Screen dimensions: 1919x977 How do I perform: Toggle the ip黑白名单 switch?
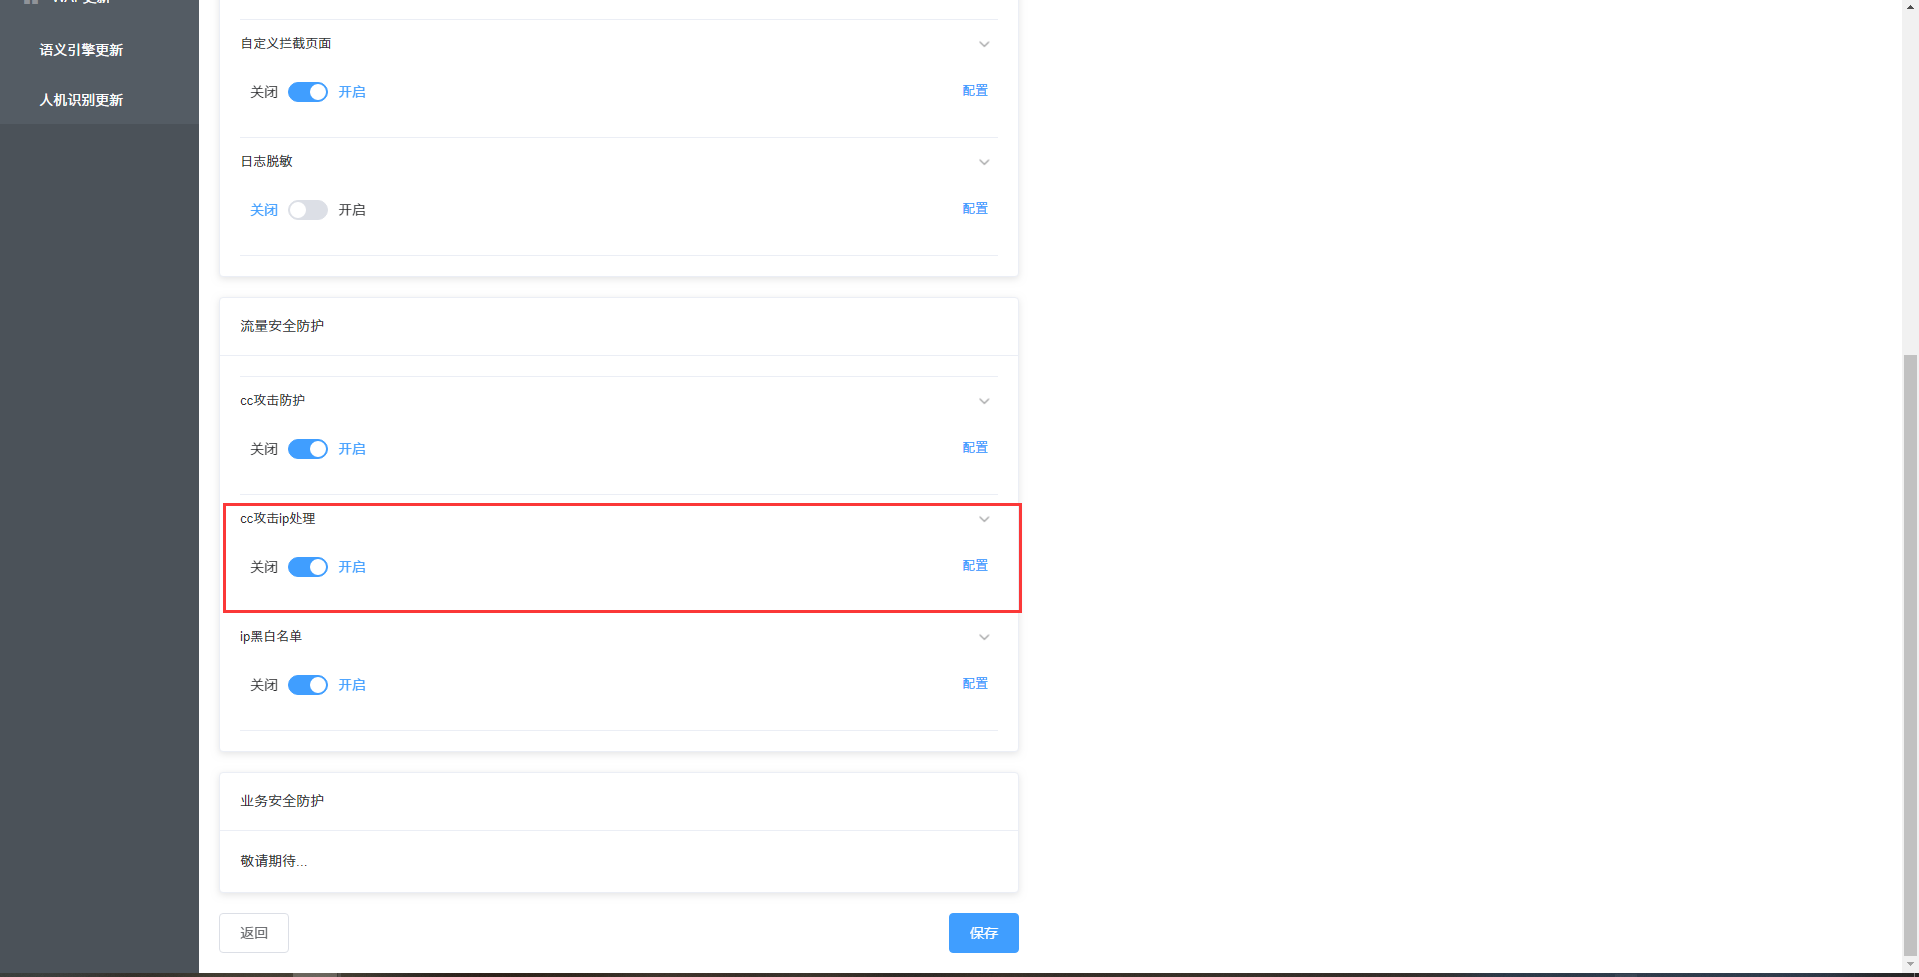tap(308, 685)
